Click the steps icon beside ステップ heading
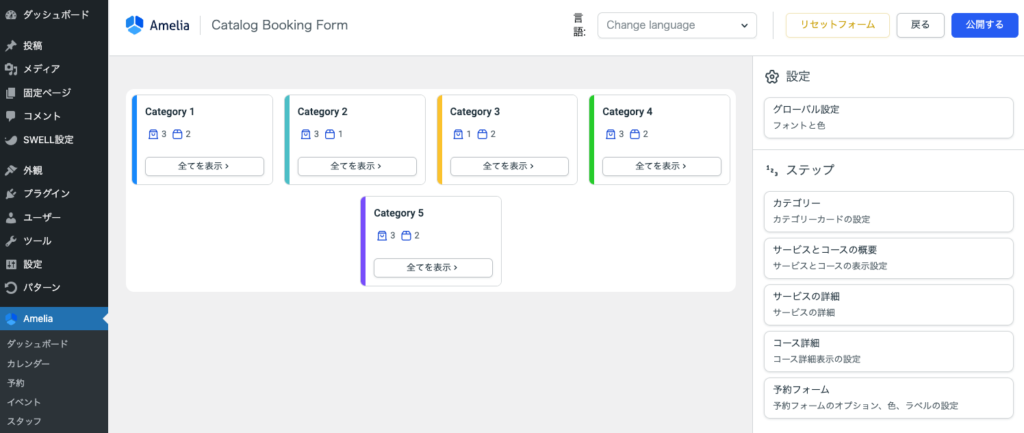 [x=771, y=170]
